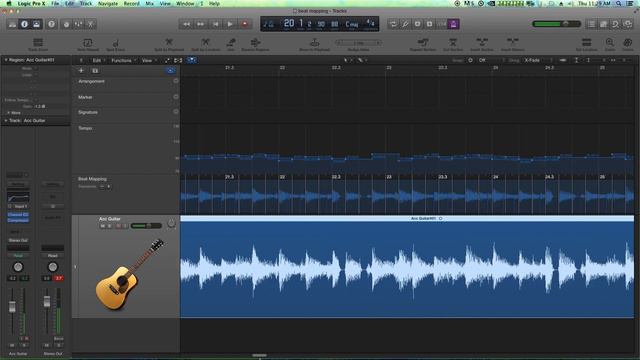Click Move to Playhead toolbar icon
Viewport: 640px width, 360px height.
[314, 44]
